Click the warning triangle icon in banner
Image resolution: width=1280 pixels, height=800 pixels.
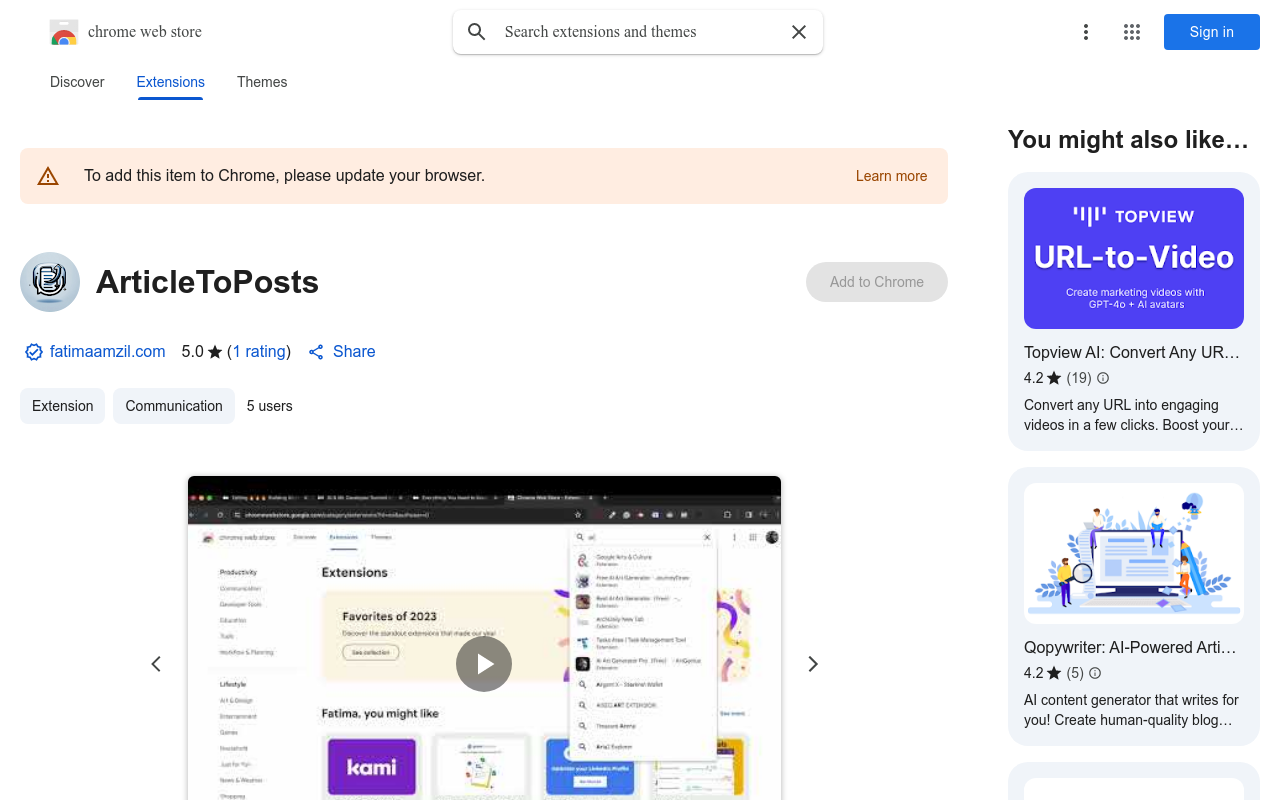click(48, 176)
